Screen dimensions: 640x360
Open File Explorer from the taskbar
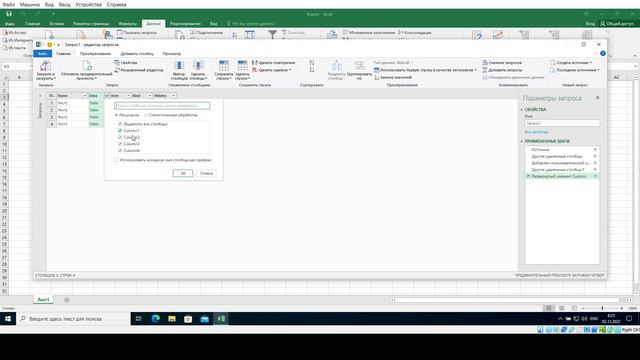pos(172,319)
